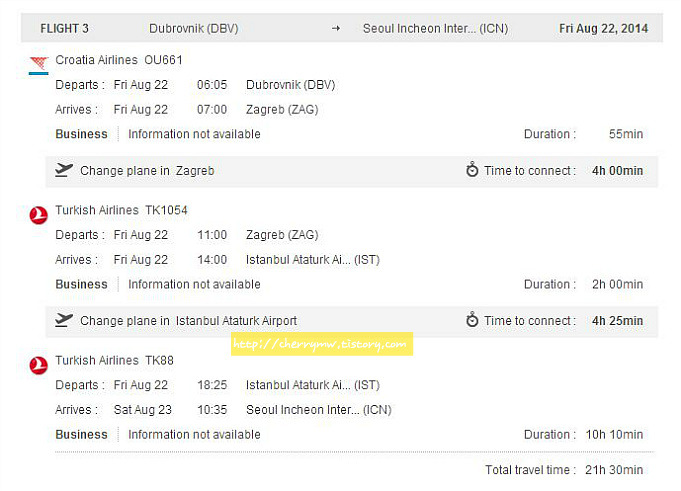The image size is (681, 491).
Task: Click Change plane in Istanbul Ataturk Airport
Action: [188, 321]
